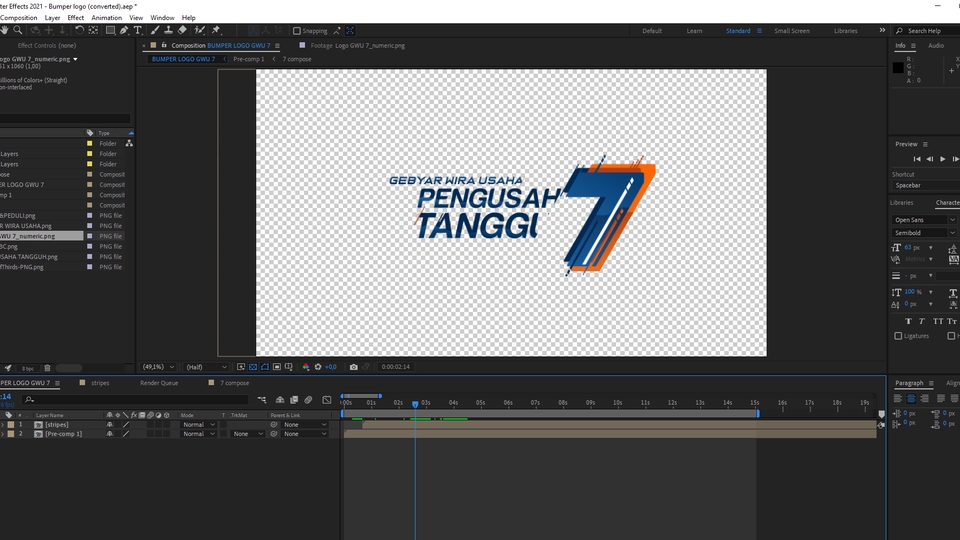The image size is (960, 540).
Task: Play the preview
Action: click(x=943, y=159)
